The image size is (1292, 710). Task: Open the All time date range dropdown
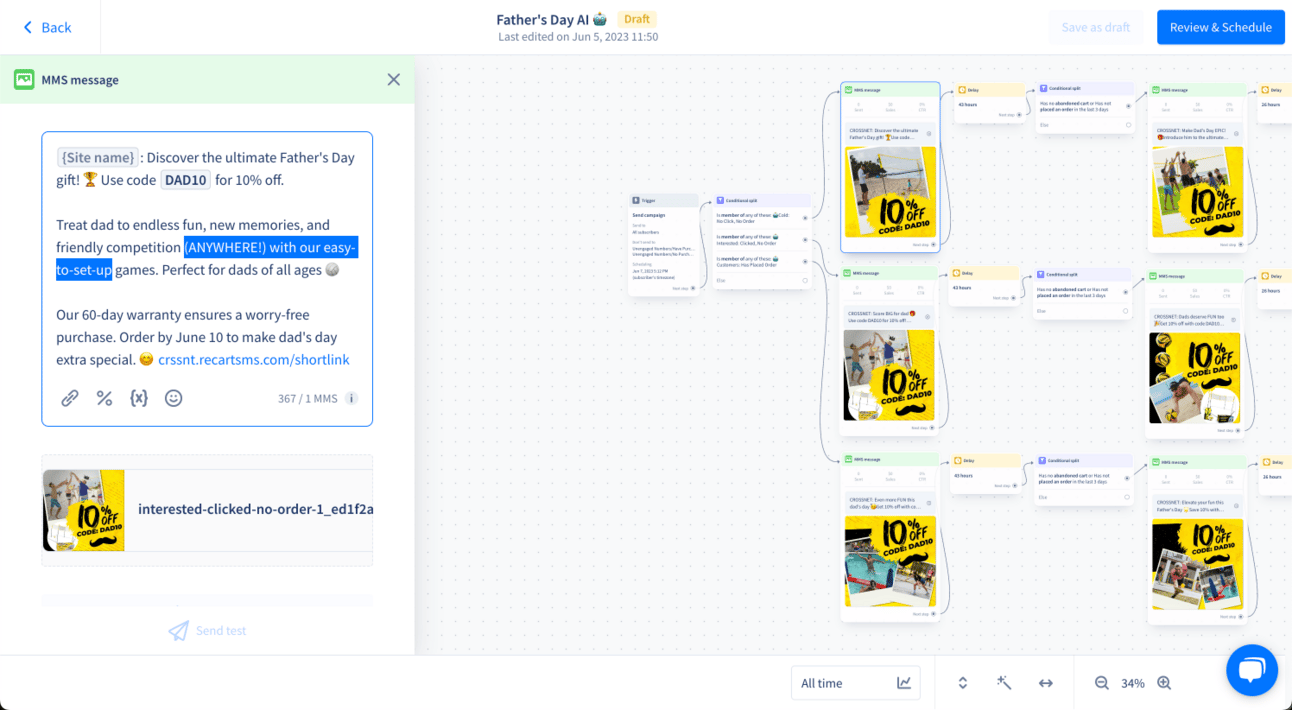pos(855,683)
